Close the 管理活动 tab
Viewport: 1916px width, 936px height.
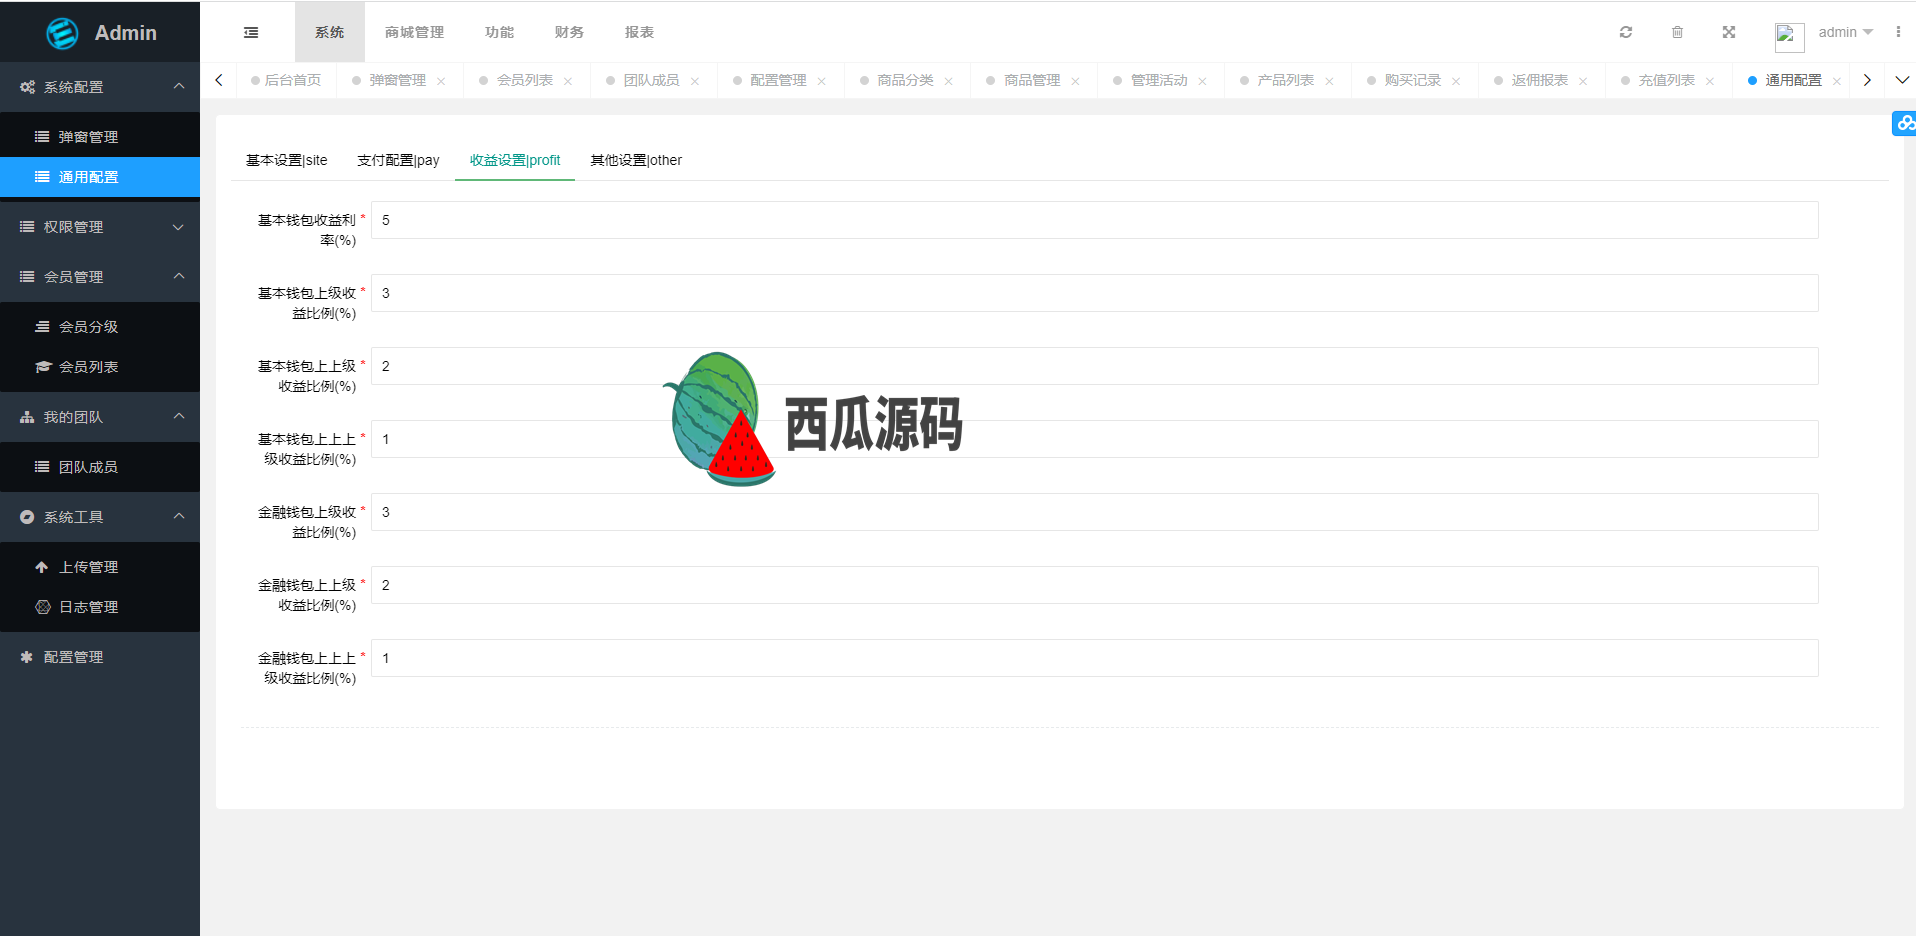[x=1203, y=81]
